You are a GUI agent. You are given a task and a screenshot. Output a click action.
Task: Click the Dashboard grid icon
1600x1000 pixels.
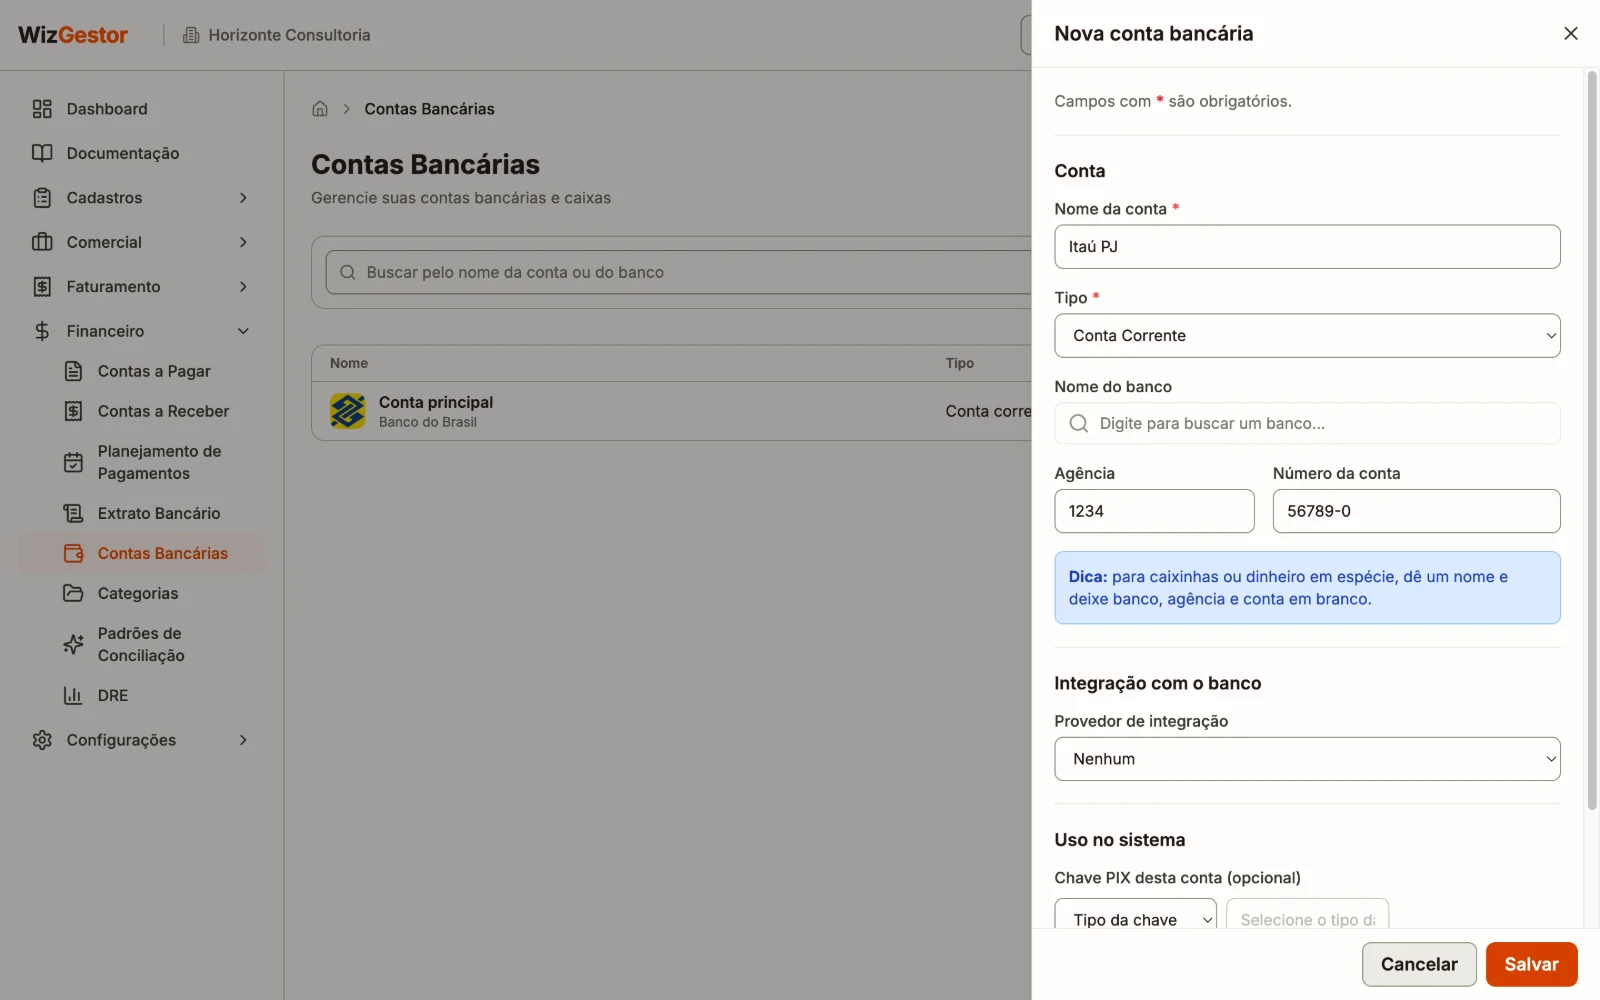tap(42, 109)
